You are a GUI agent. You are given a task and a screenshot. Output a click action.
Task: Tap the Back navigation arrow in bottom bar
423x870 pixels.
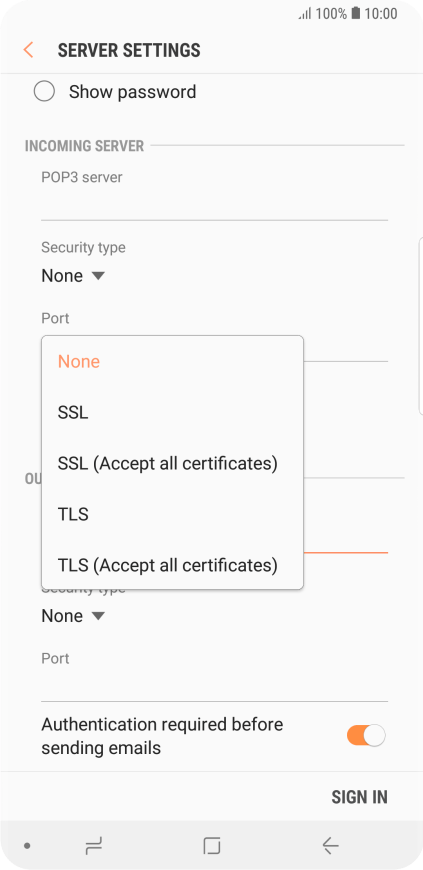click(330, 846)
